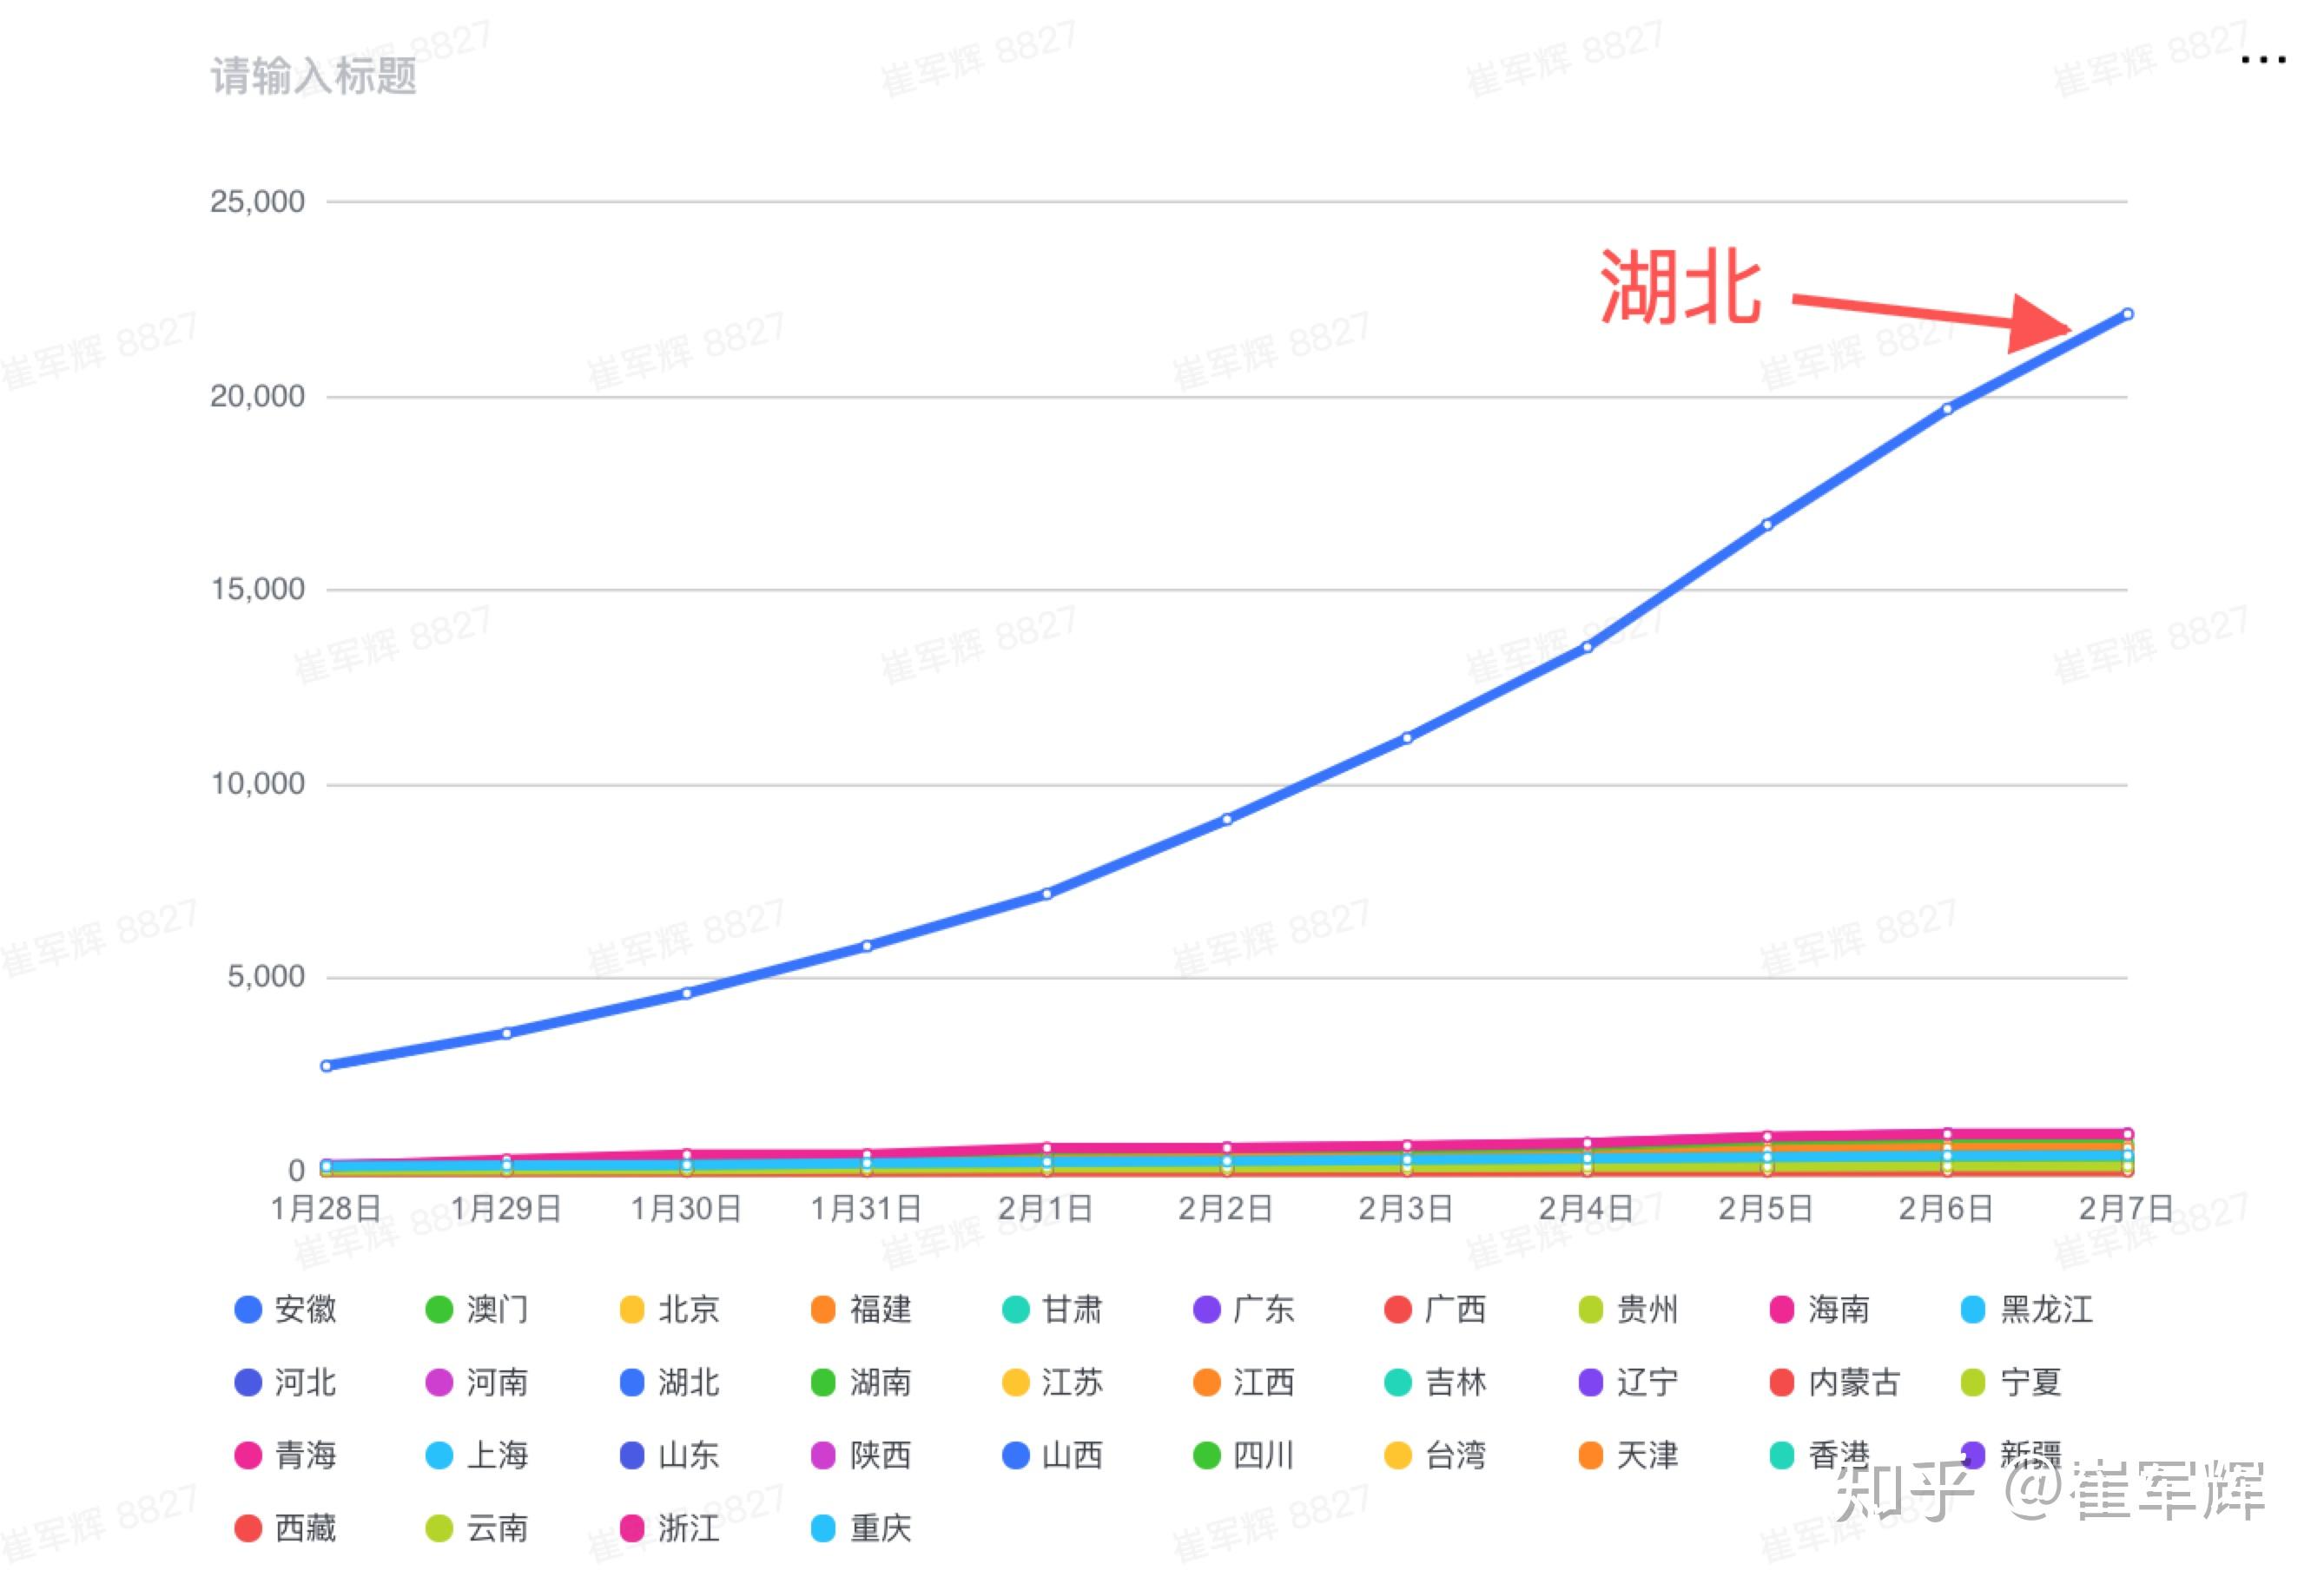Click the 1月30日 x-axis label
The width and height of the screenshot is (2324, 1584).
(x=686, y=1209)
